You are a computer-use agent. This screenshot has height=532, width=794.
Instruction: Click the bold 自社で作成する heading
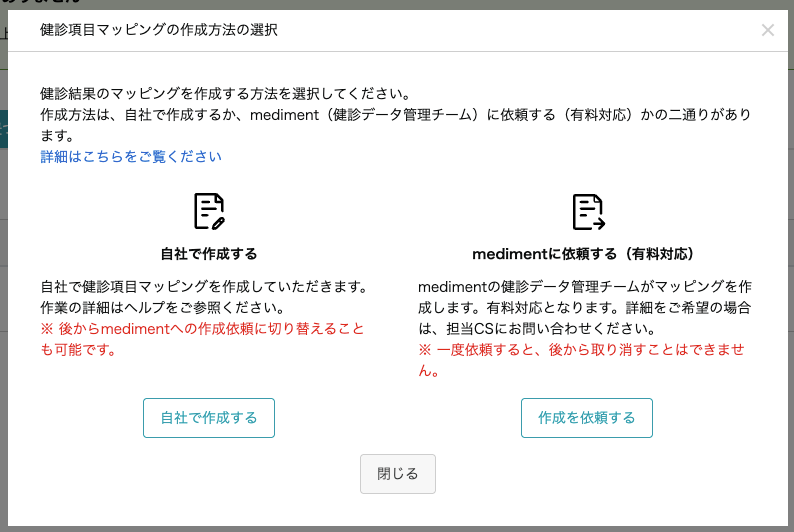pos(209,254)
